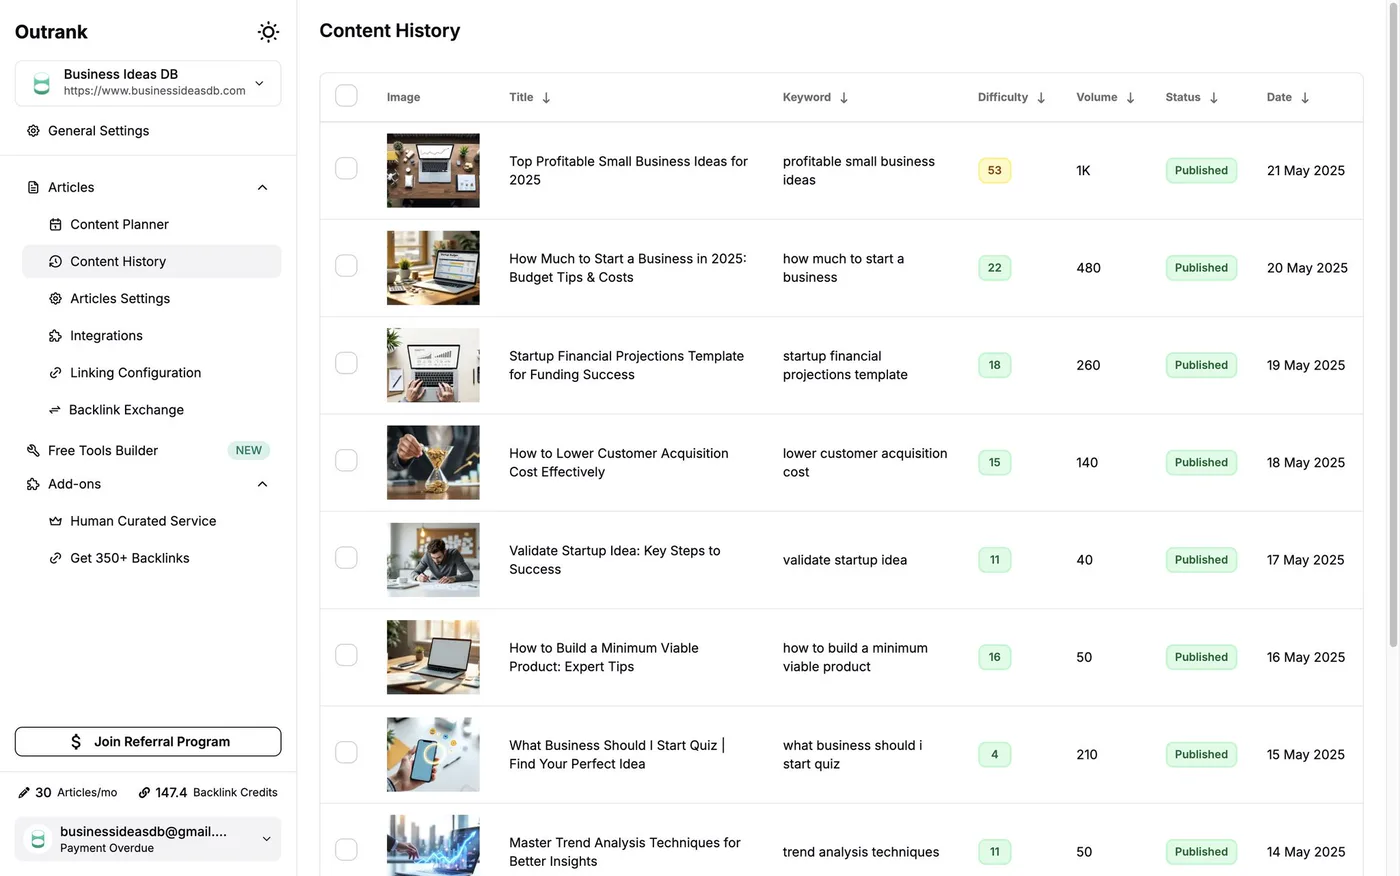Click the Join Referral Program button
The height and width of the screenshot is (876, 1400).
(x=148, y=742)
